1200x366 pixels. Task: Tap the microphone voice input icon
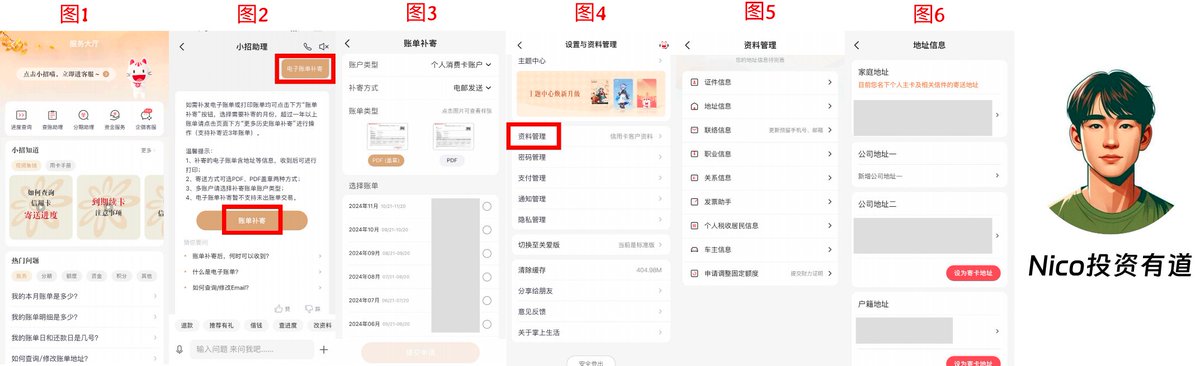click(x=180, y=349)
